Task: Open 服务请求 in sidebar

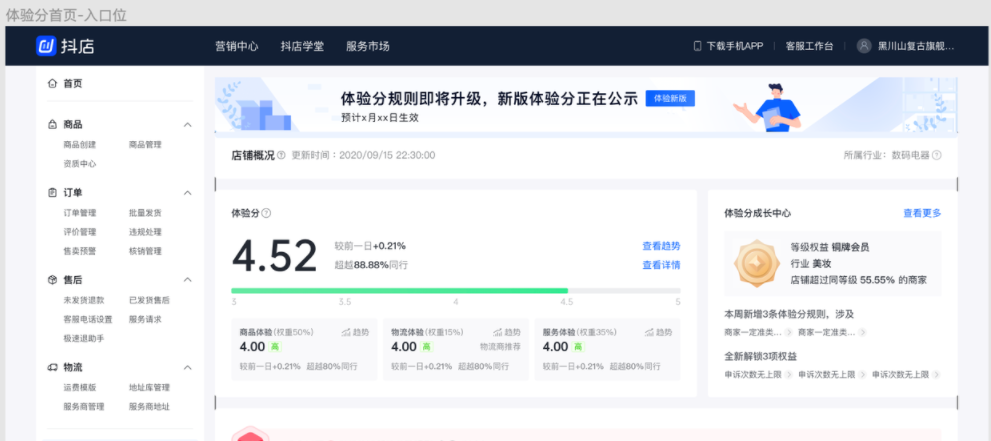Action: click(x=145, y=319)
